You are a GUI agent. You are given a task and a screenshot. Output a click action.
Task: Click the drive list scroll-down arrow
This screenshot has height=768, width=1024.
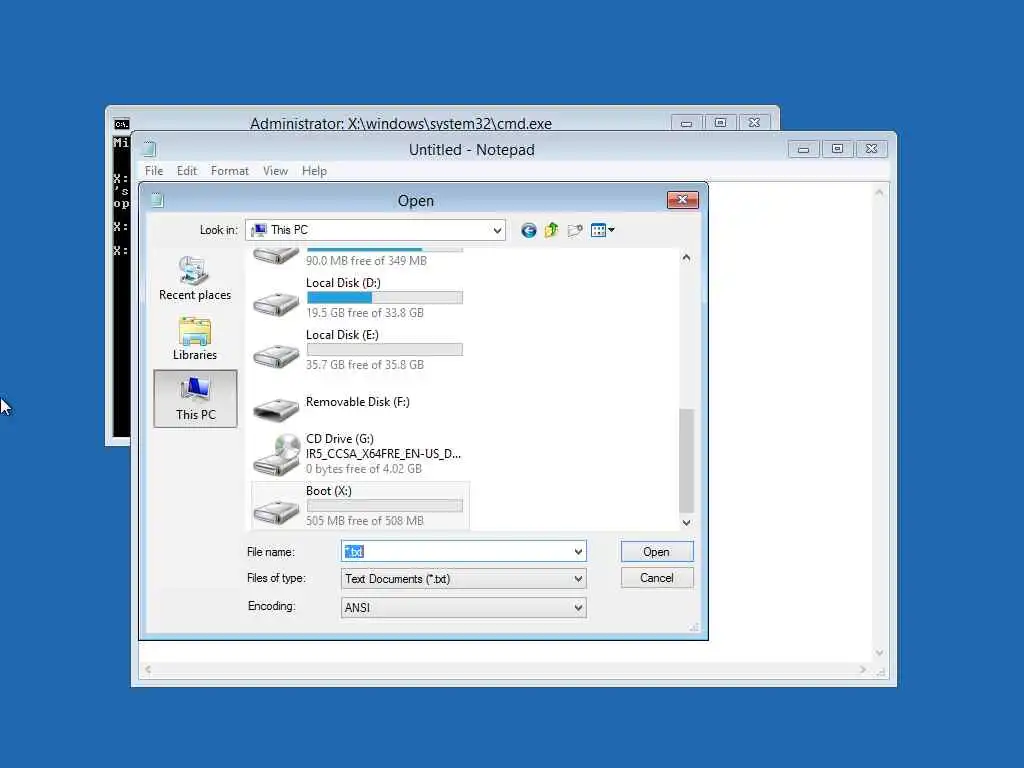[x=686, y=522]
